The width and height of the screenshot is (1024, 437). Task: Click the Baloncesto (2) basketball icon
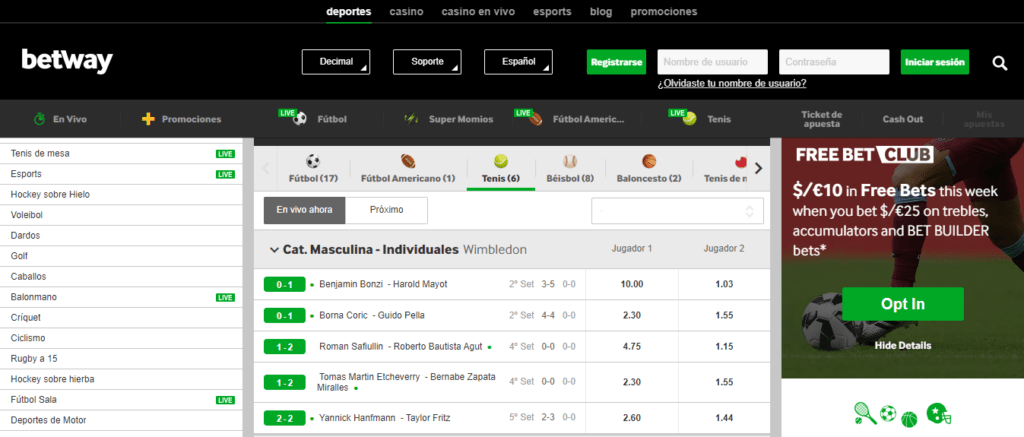tap(648, 161)
